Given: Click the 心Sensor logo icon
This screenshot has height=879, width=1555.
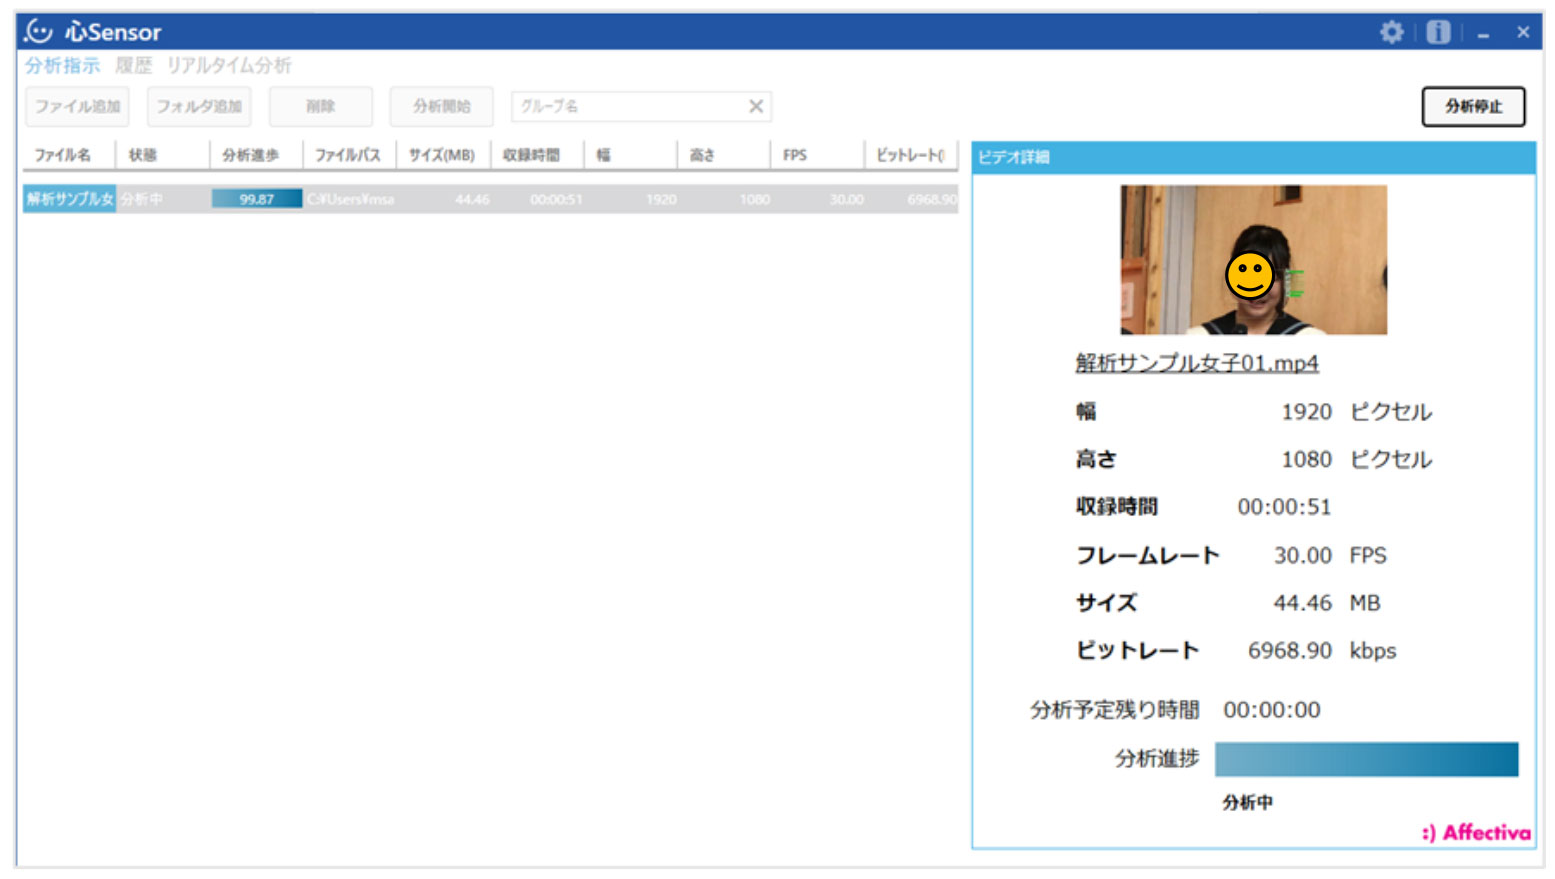Looking at the screenshot, I should (x=39, y=31).
